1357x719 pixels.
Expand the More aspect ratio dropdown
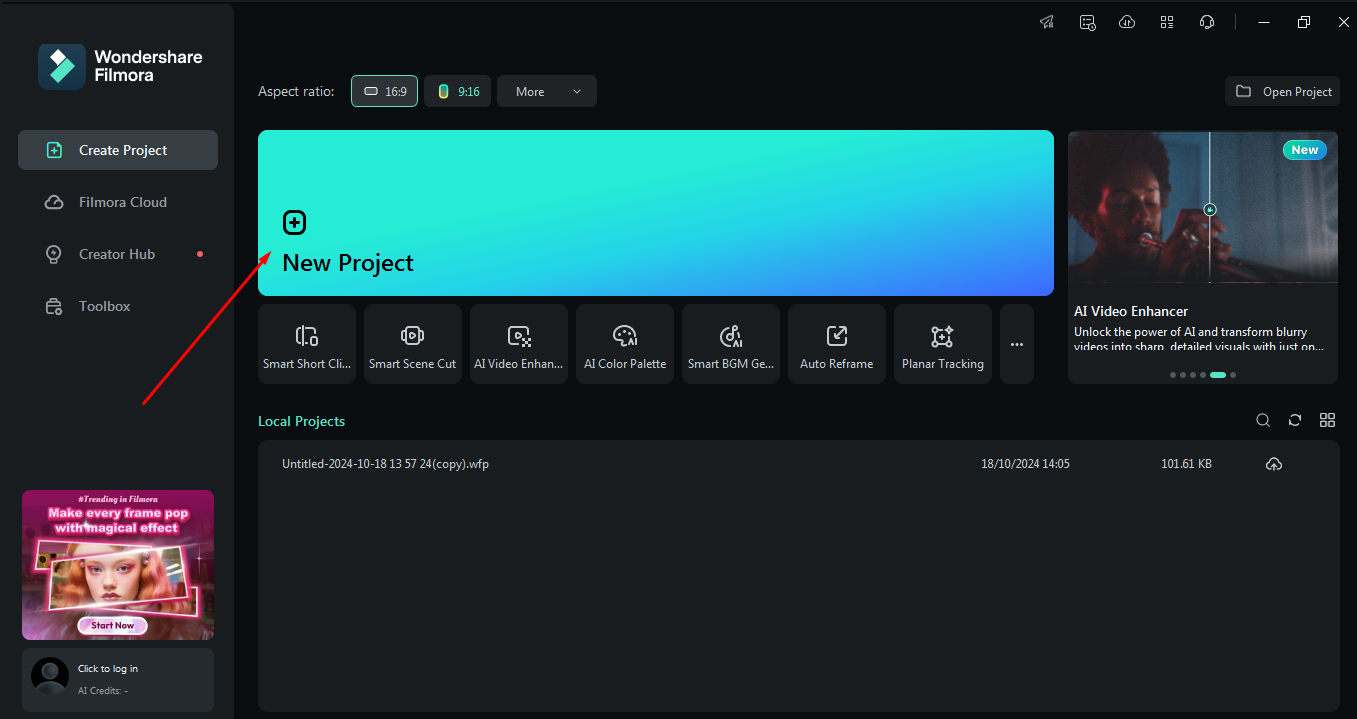pyautogui.click(x=547, y=91)
